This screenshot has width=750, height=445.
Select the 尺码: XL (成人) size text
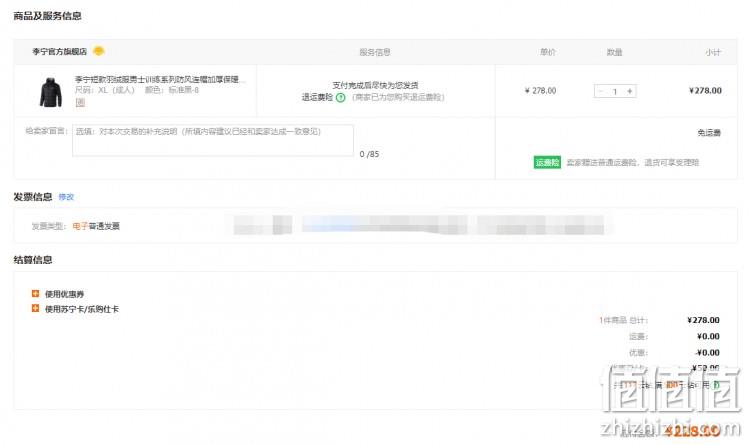click(105, 90)
